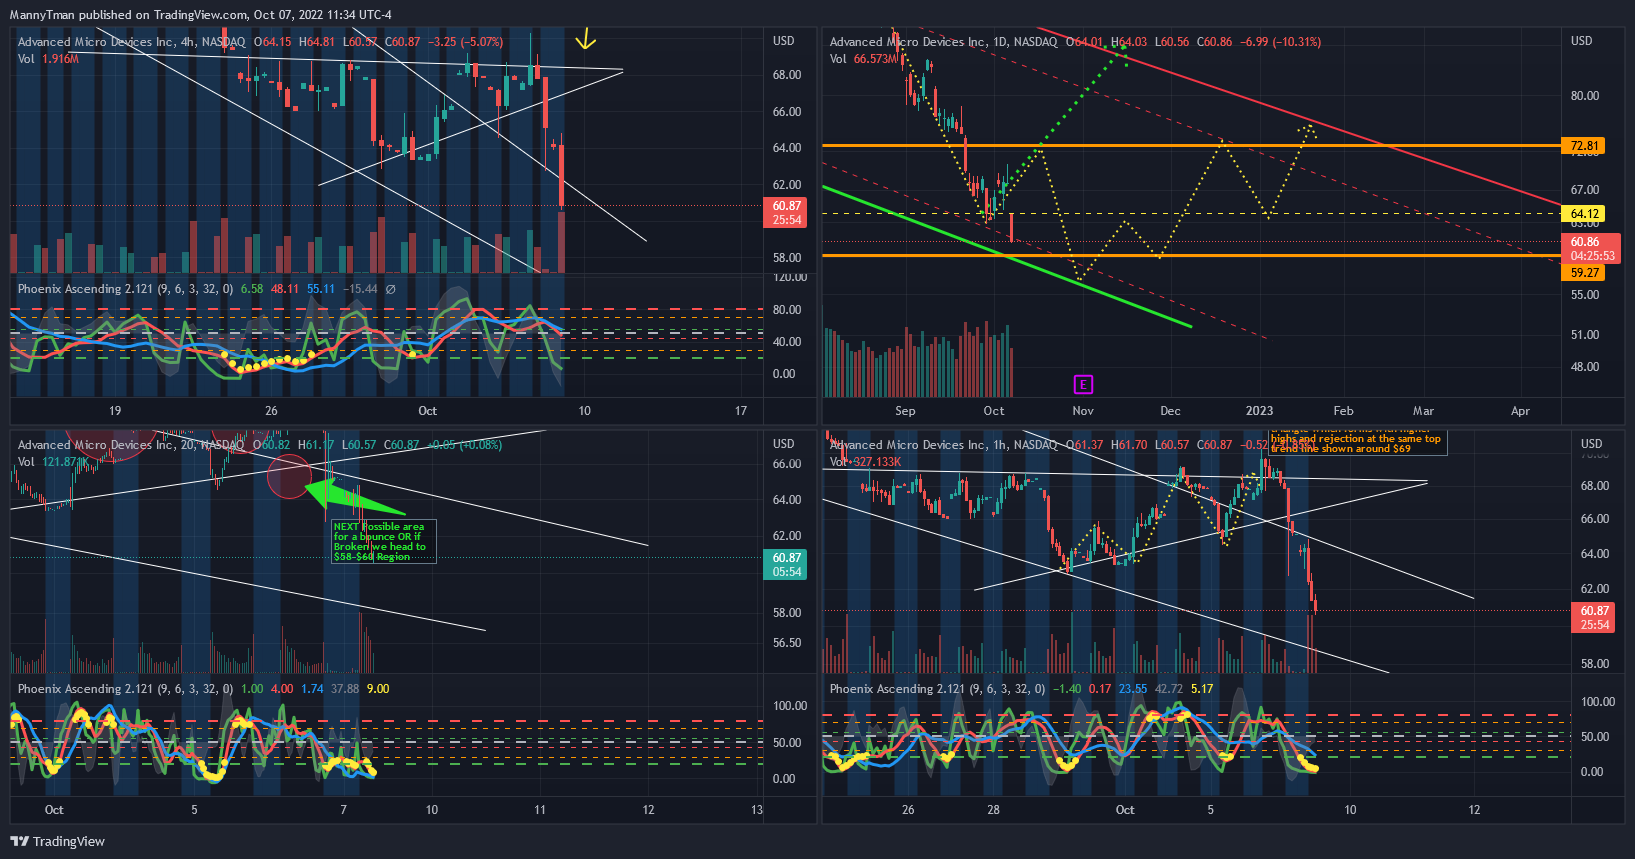The image size is (1635, 859).
Task: Click the 1h chart title Advanced Micro Devices
Action: (x=908, y=445)
